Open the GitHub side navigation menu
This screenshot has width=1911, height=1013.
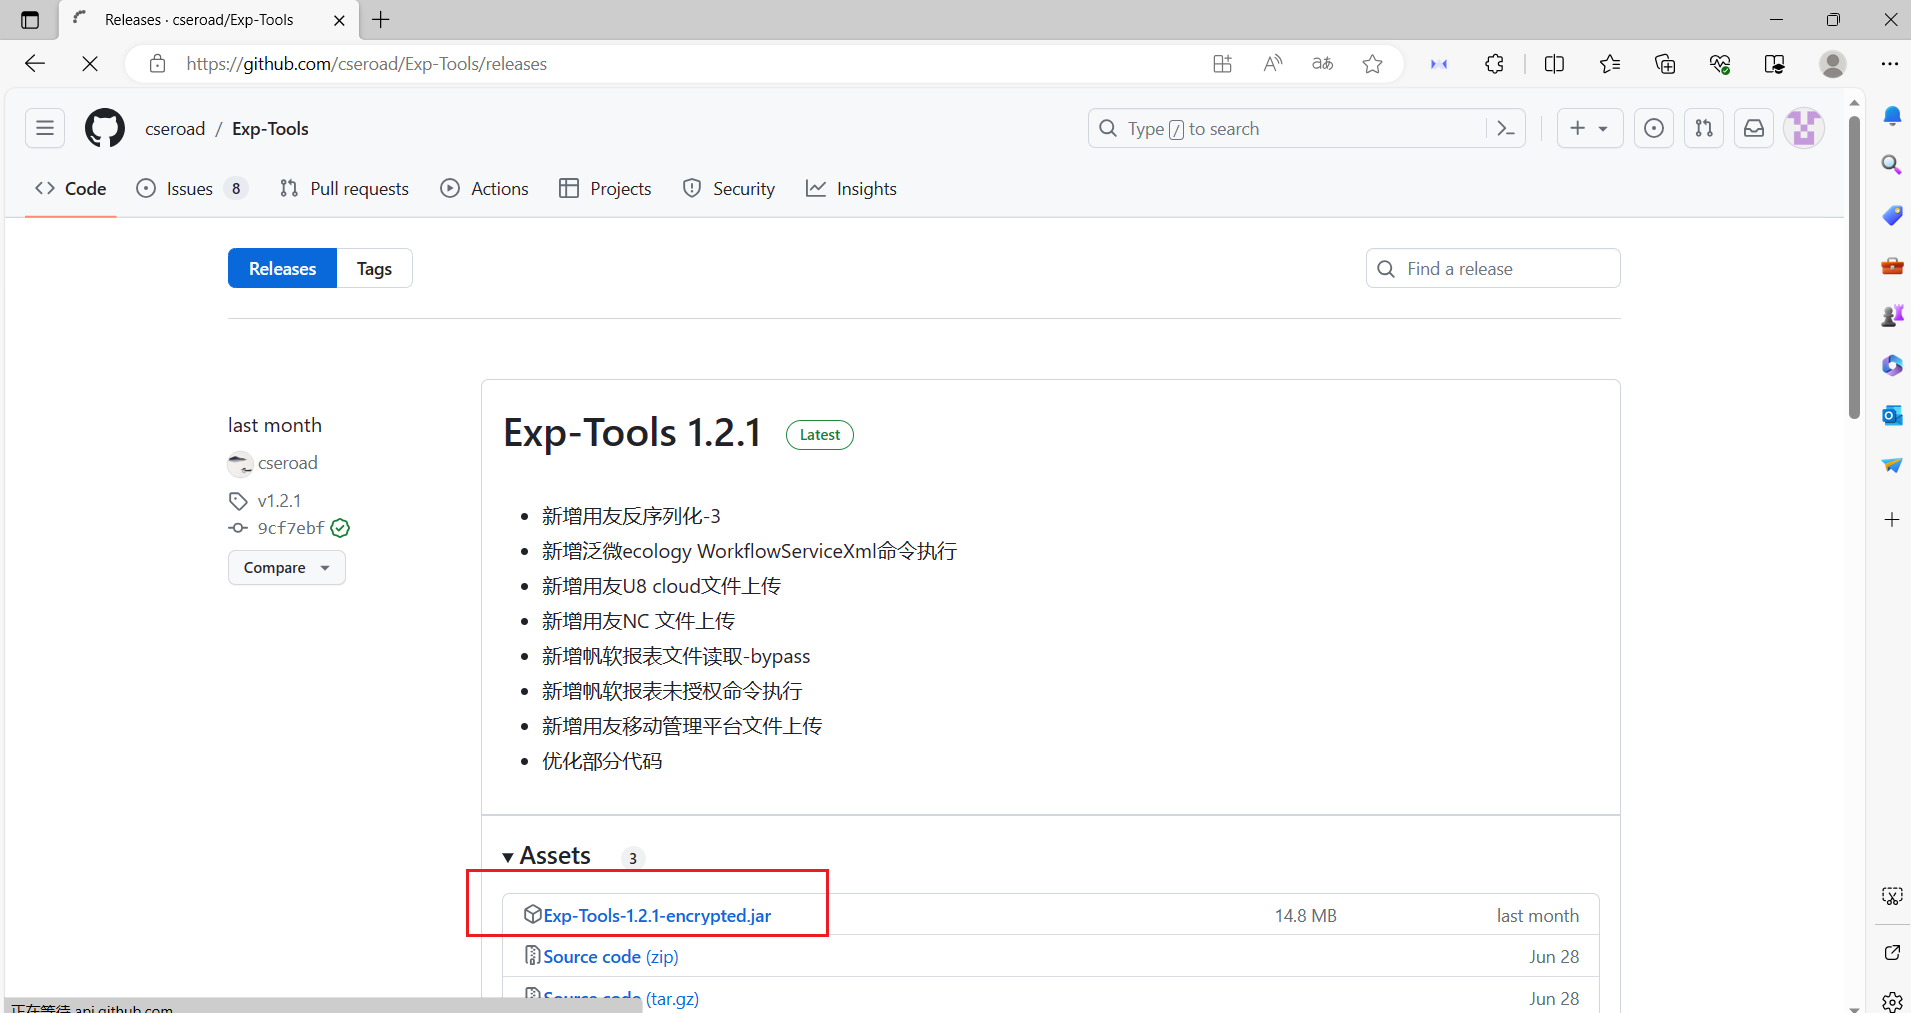point(45,128)
